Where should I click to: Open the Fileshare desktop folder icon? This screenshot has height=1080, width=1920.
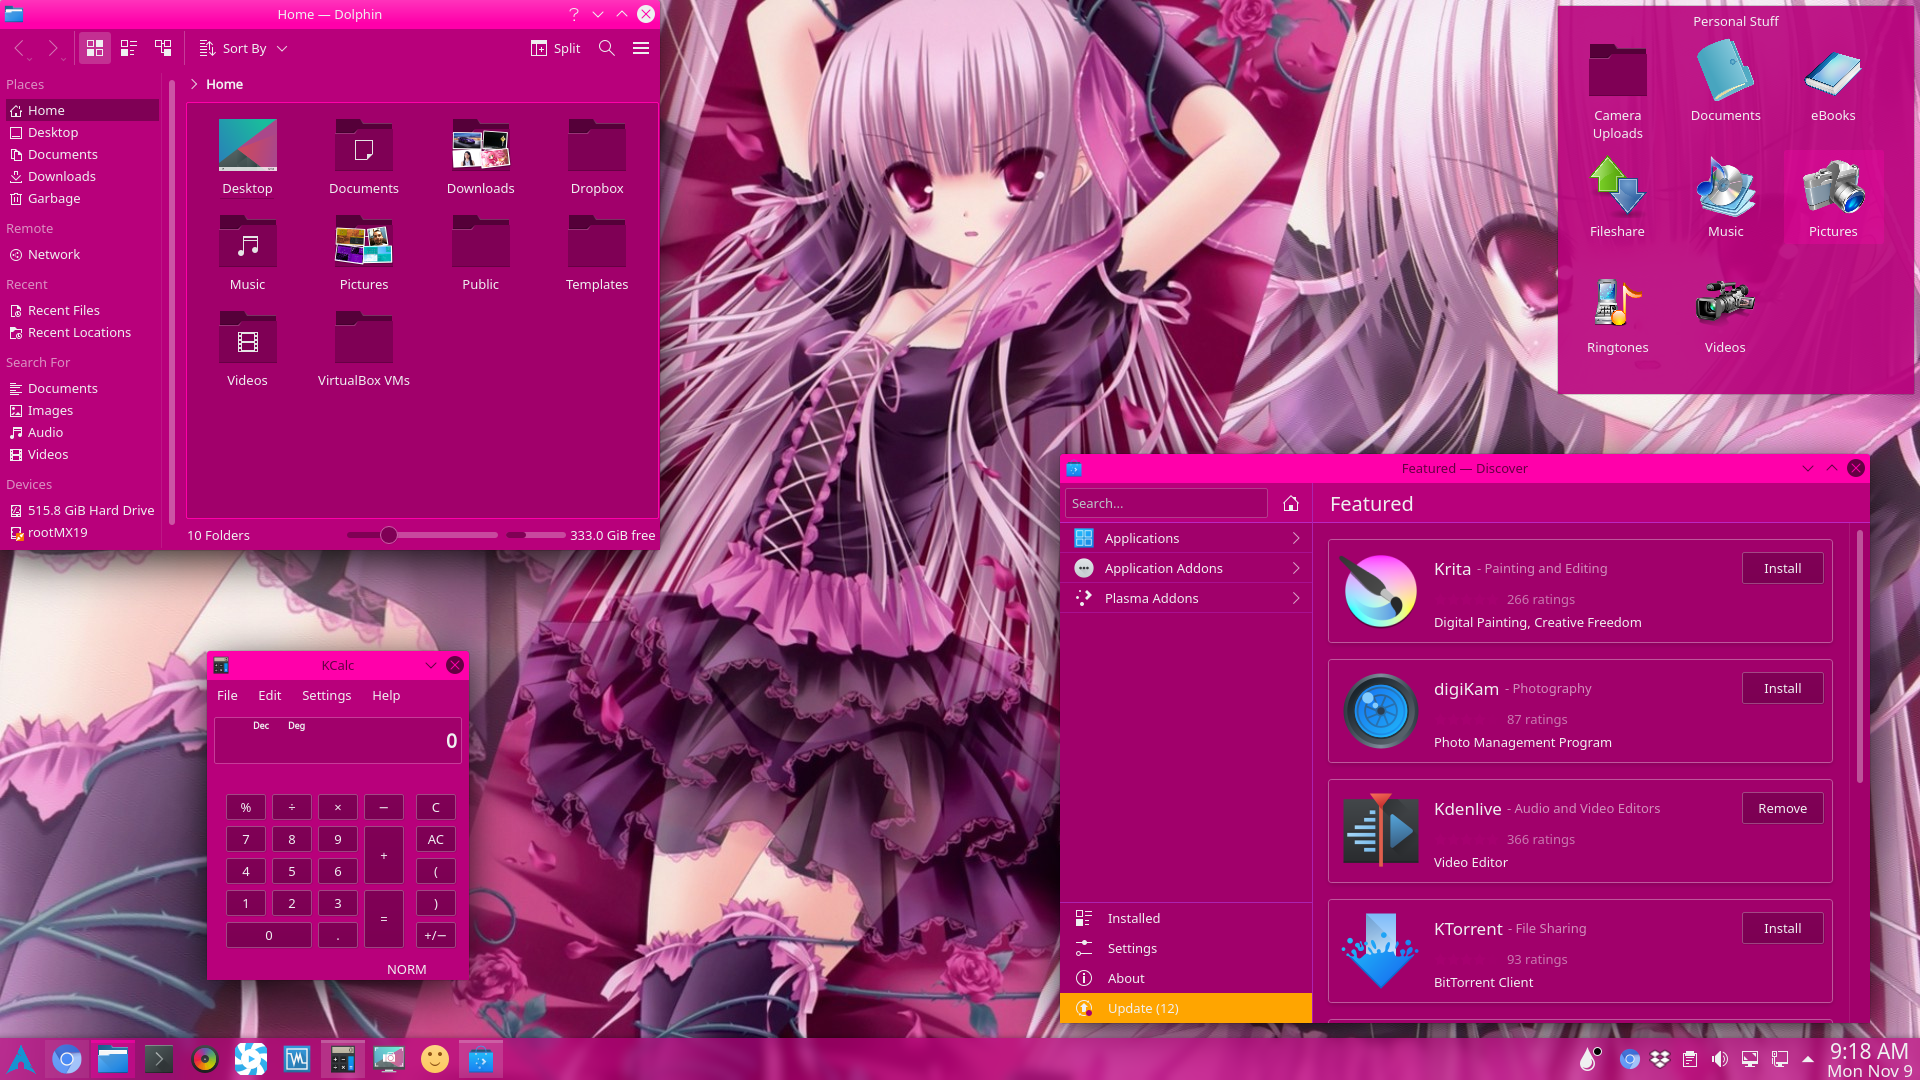coord(1617,197)
